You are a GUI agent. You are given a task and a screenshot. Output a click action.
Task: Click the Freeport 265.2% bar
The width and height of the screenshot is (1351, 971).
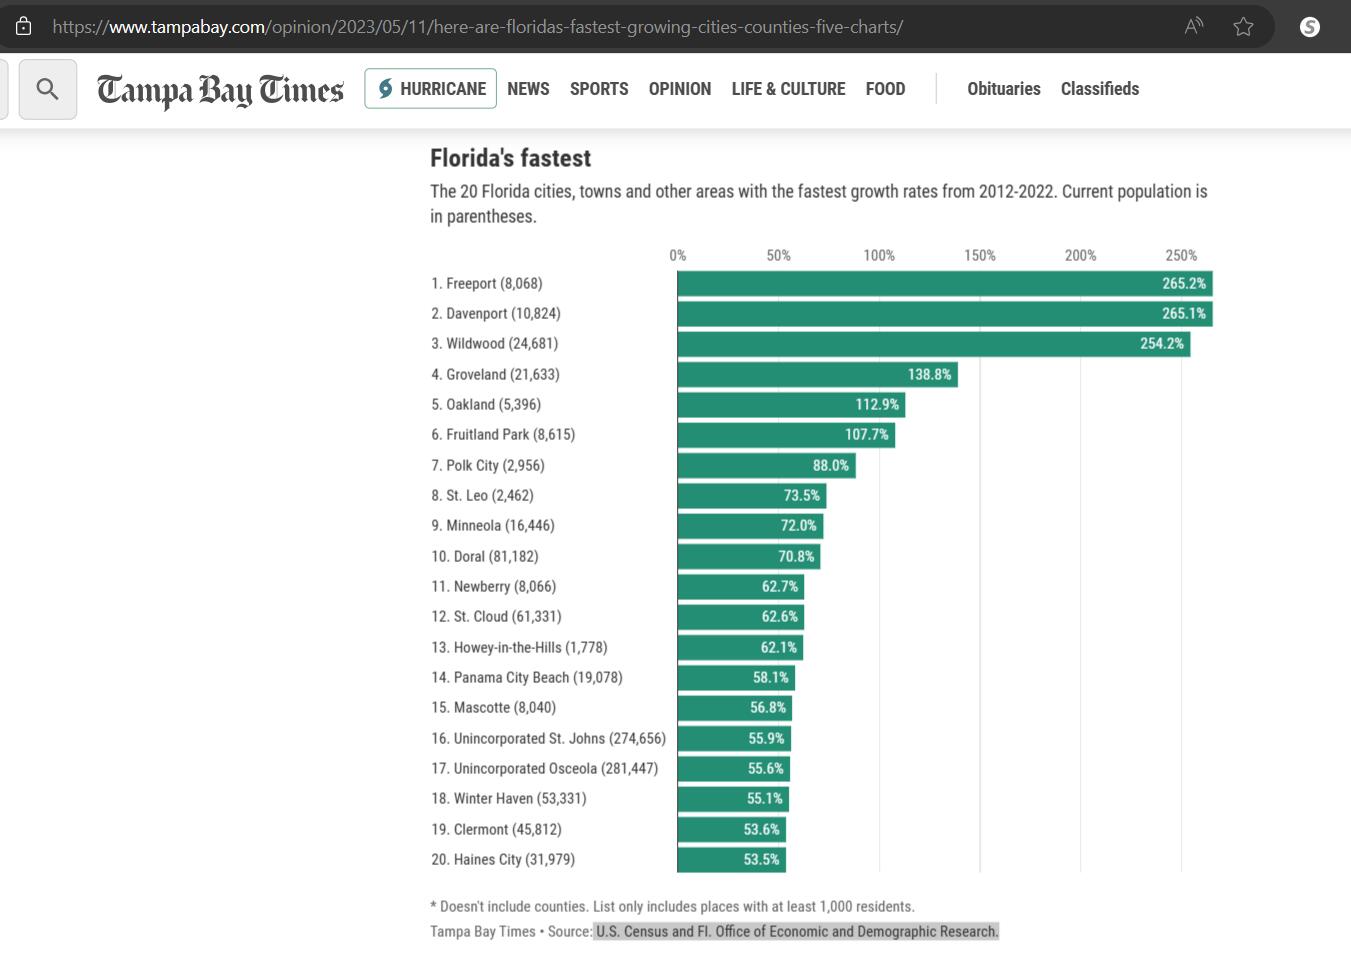pos(944,284)
